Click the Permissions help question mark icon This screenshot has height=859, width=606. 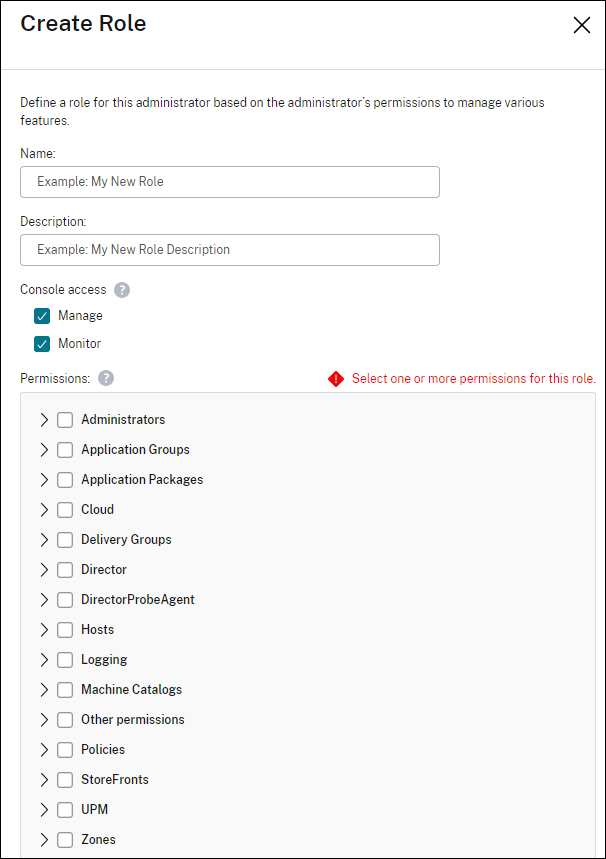[x=103, y=378]
